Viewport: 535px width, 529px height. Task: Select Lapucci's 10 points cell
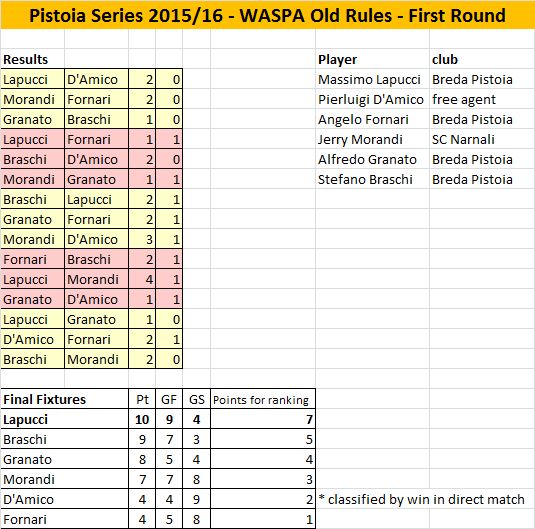tap(142, 419)
